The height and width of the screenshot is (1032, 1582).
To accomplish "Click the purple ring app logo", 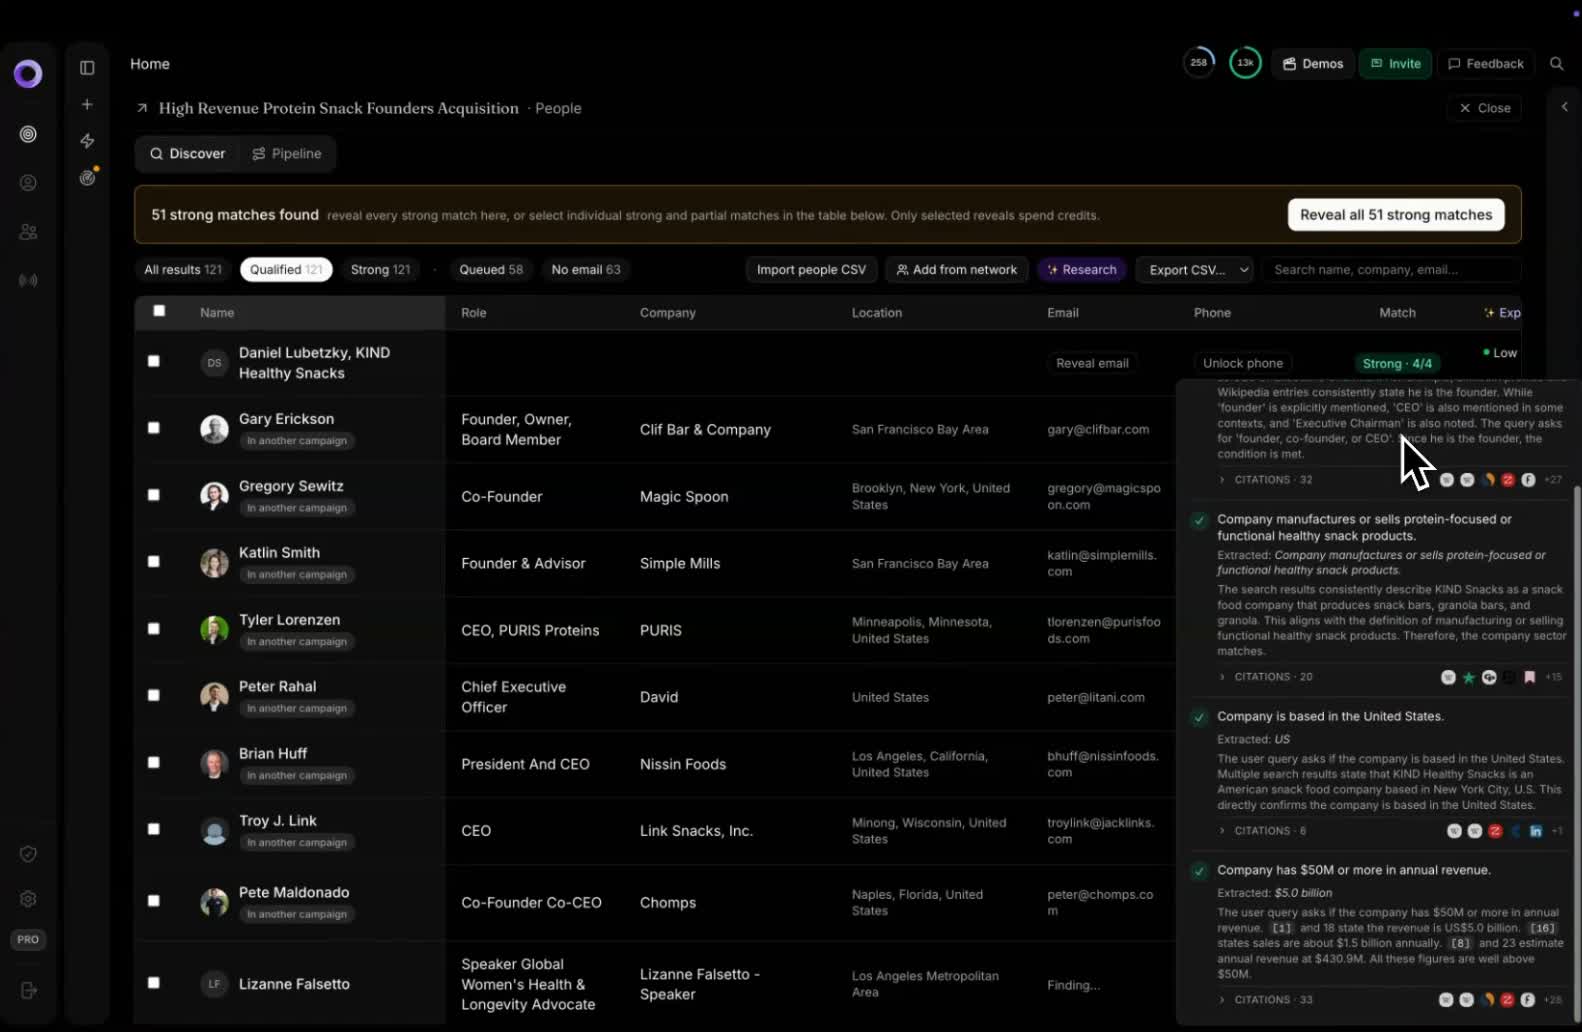I will click(28, 73).
